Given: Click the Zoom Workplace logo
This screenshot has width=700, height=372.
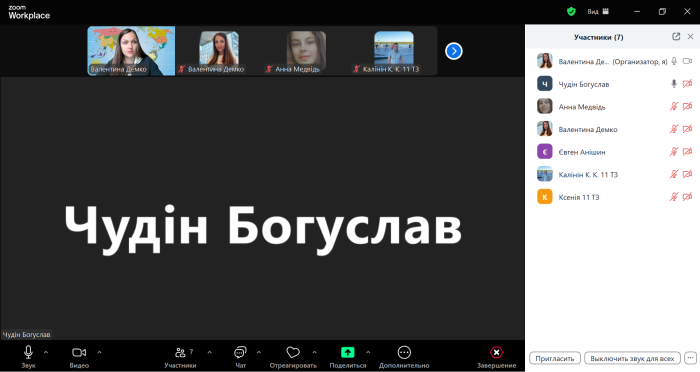Looking at the screenshot, I should coord(29,13).
